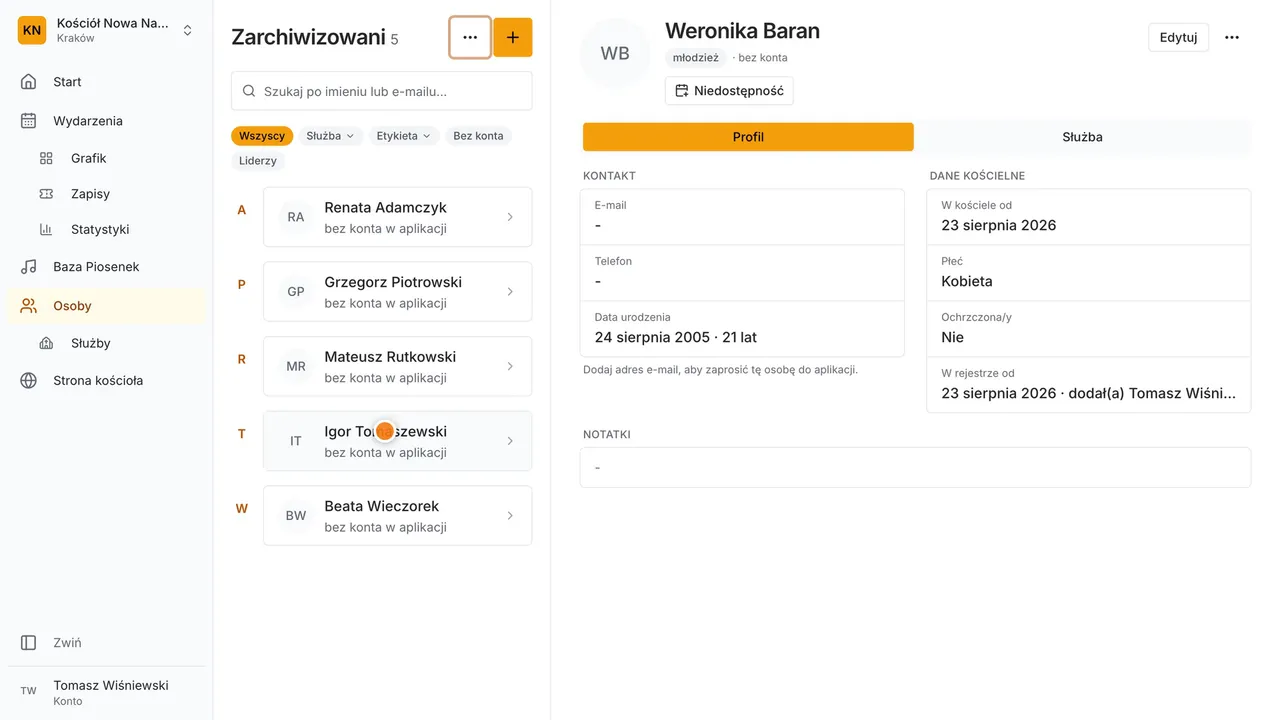Click the Niedostępność button

pyautogui.click(x=729, y=91)
